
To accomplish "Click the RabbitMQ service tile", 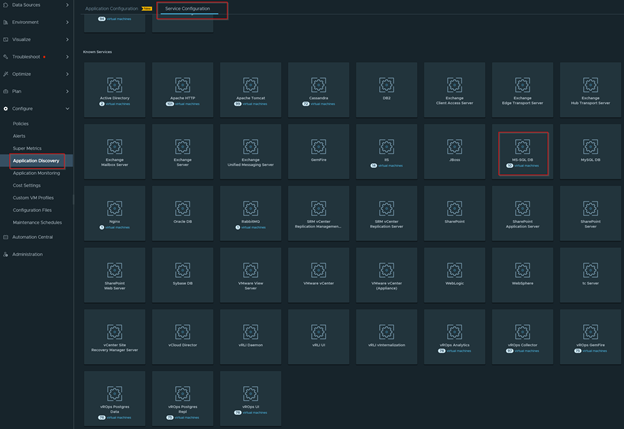I will click(x=250, y=213).
